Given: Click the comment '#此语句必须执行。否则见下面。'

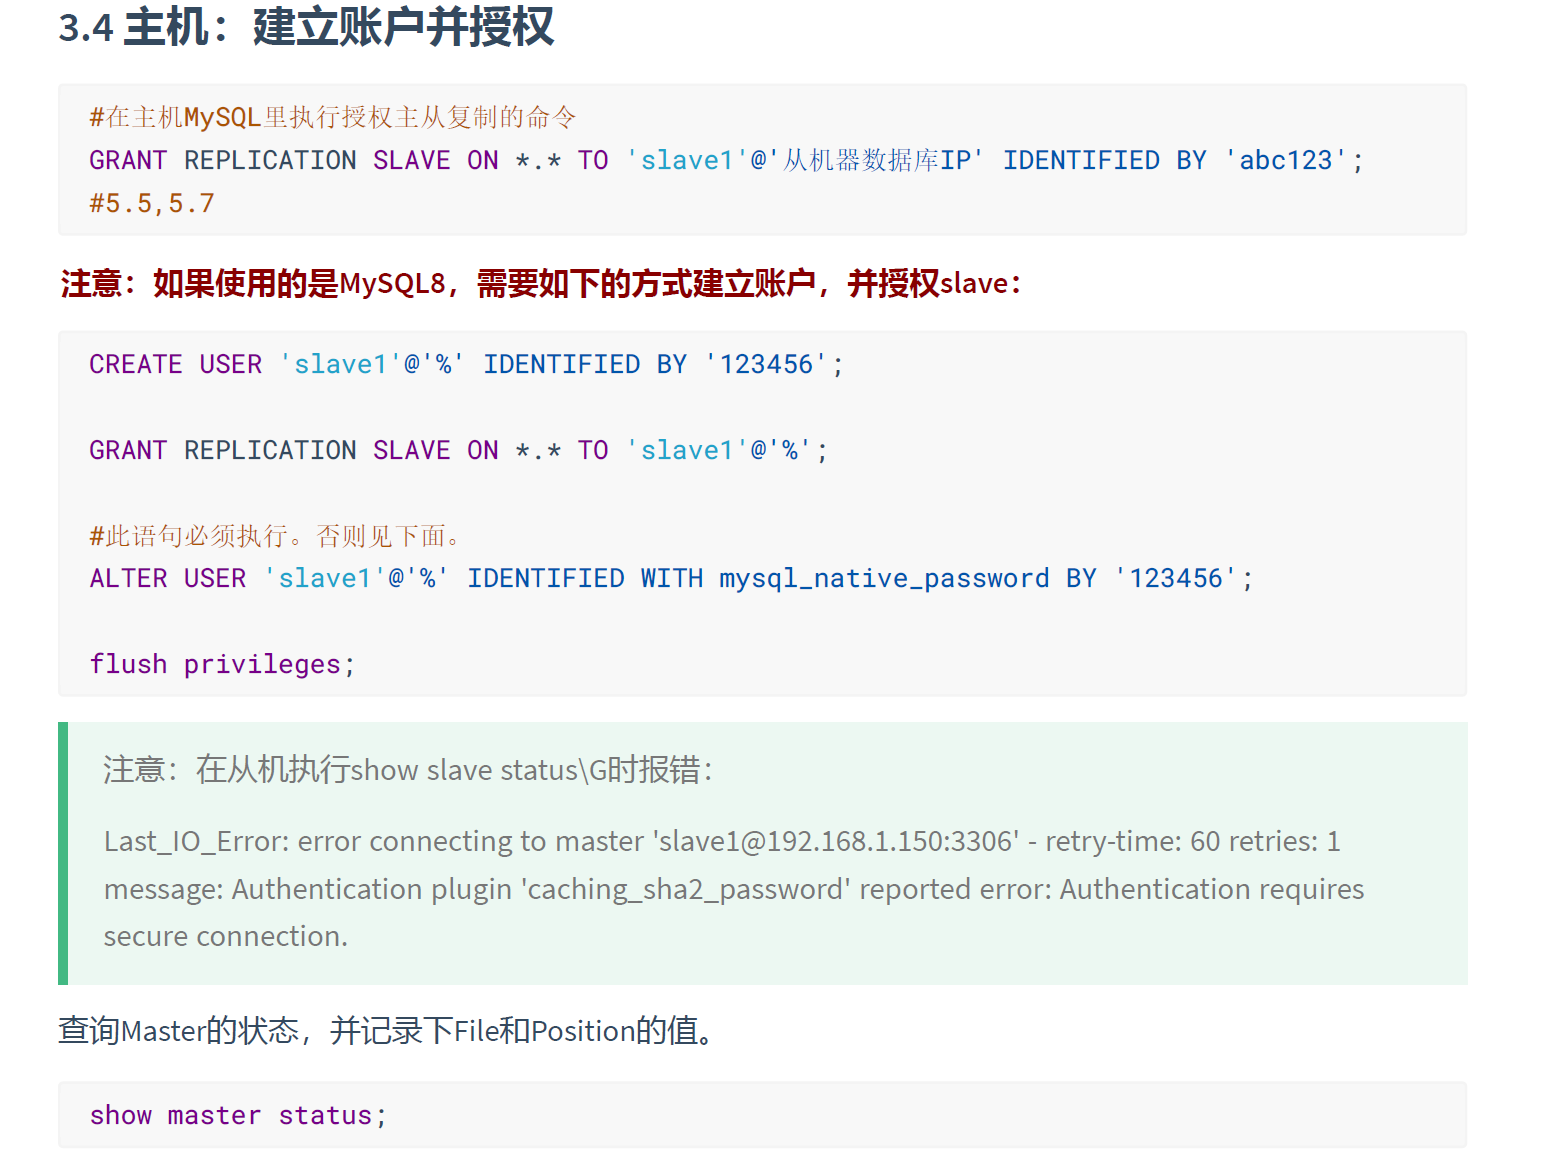Looking at the screenshot, I should pos(276,536).
